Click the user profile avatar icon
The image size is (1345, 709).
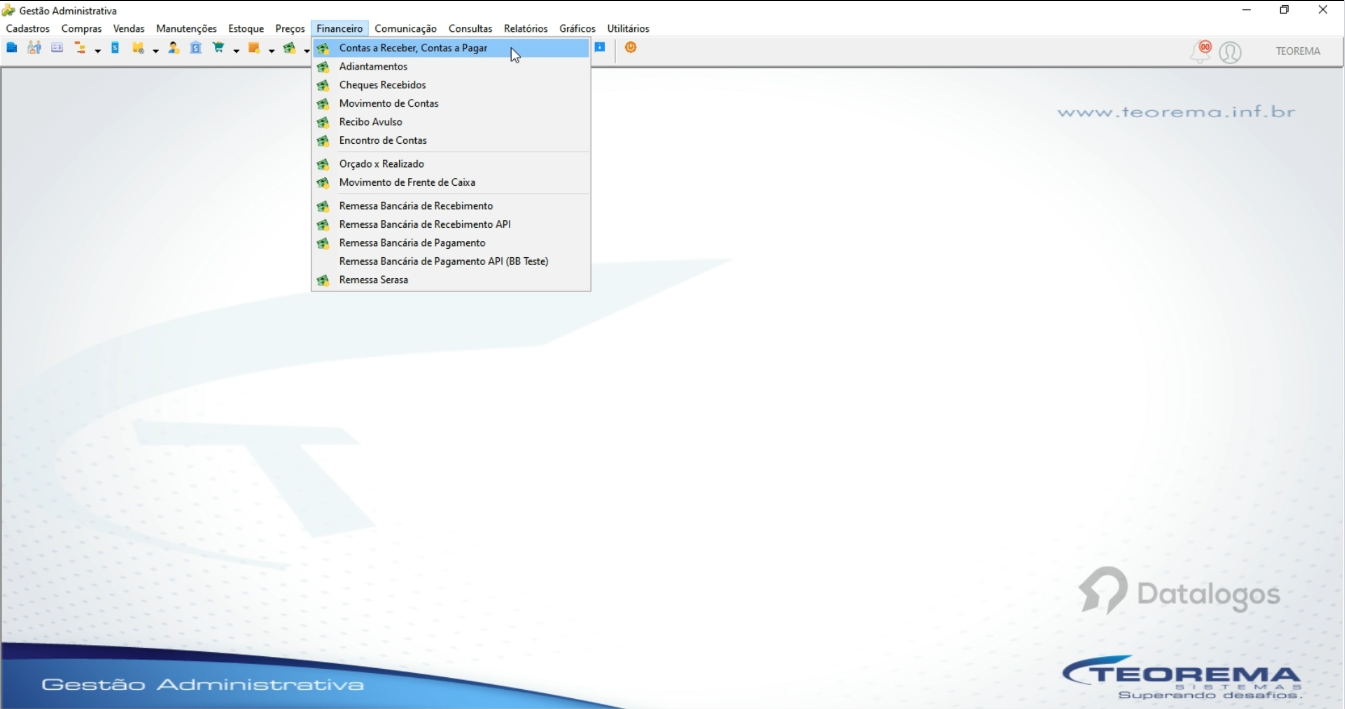1231,52
